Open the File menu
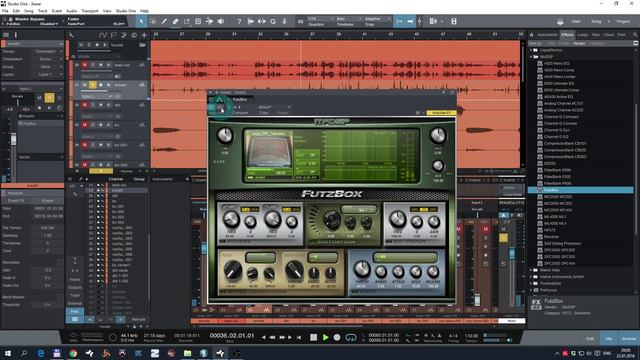This screenshot has width=640, height=360. 5,11
